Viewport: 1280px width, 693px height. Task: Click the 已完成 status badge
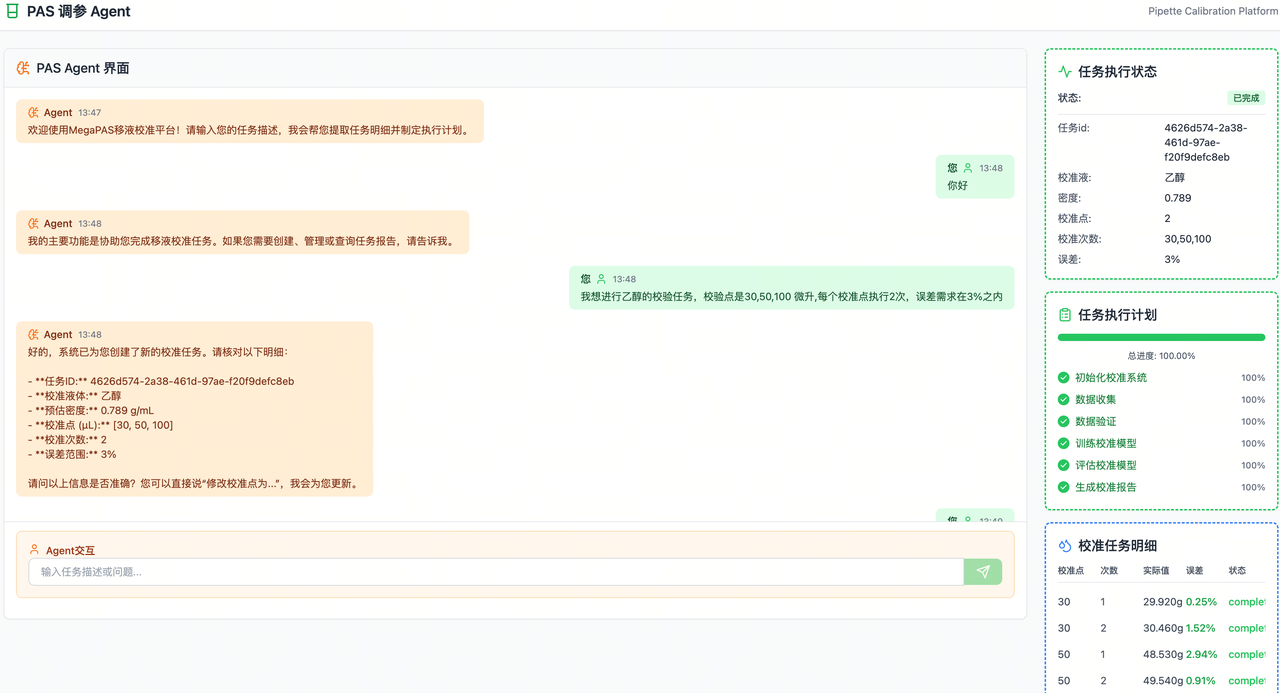[x=1246, y=98]
